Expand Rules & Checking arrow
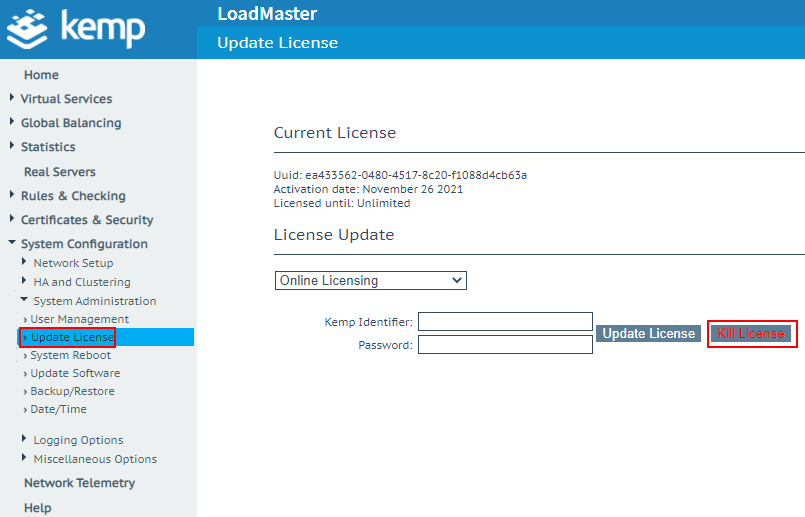Viewport: 805px width, 517px height. coord(12,194)
